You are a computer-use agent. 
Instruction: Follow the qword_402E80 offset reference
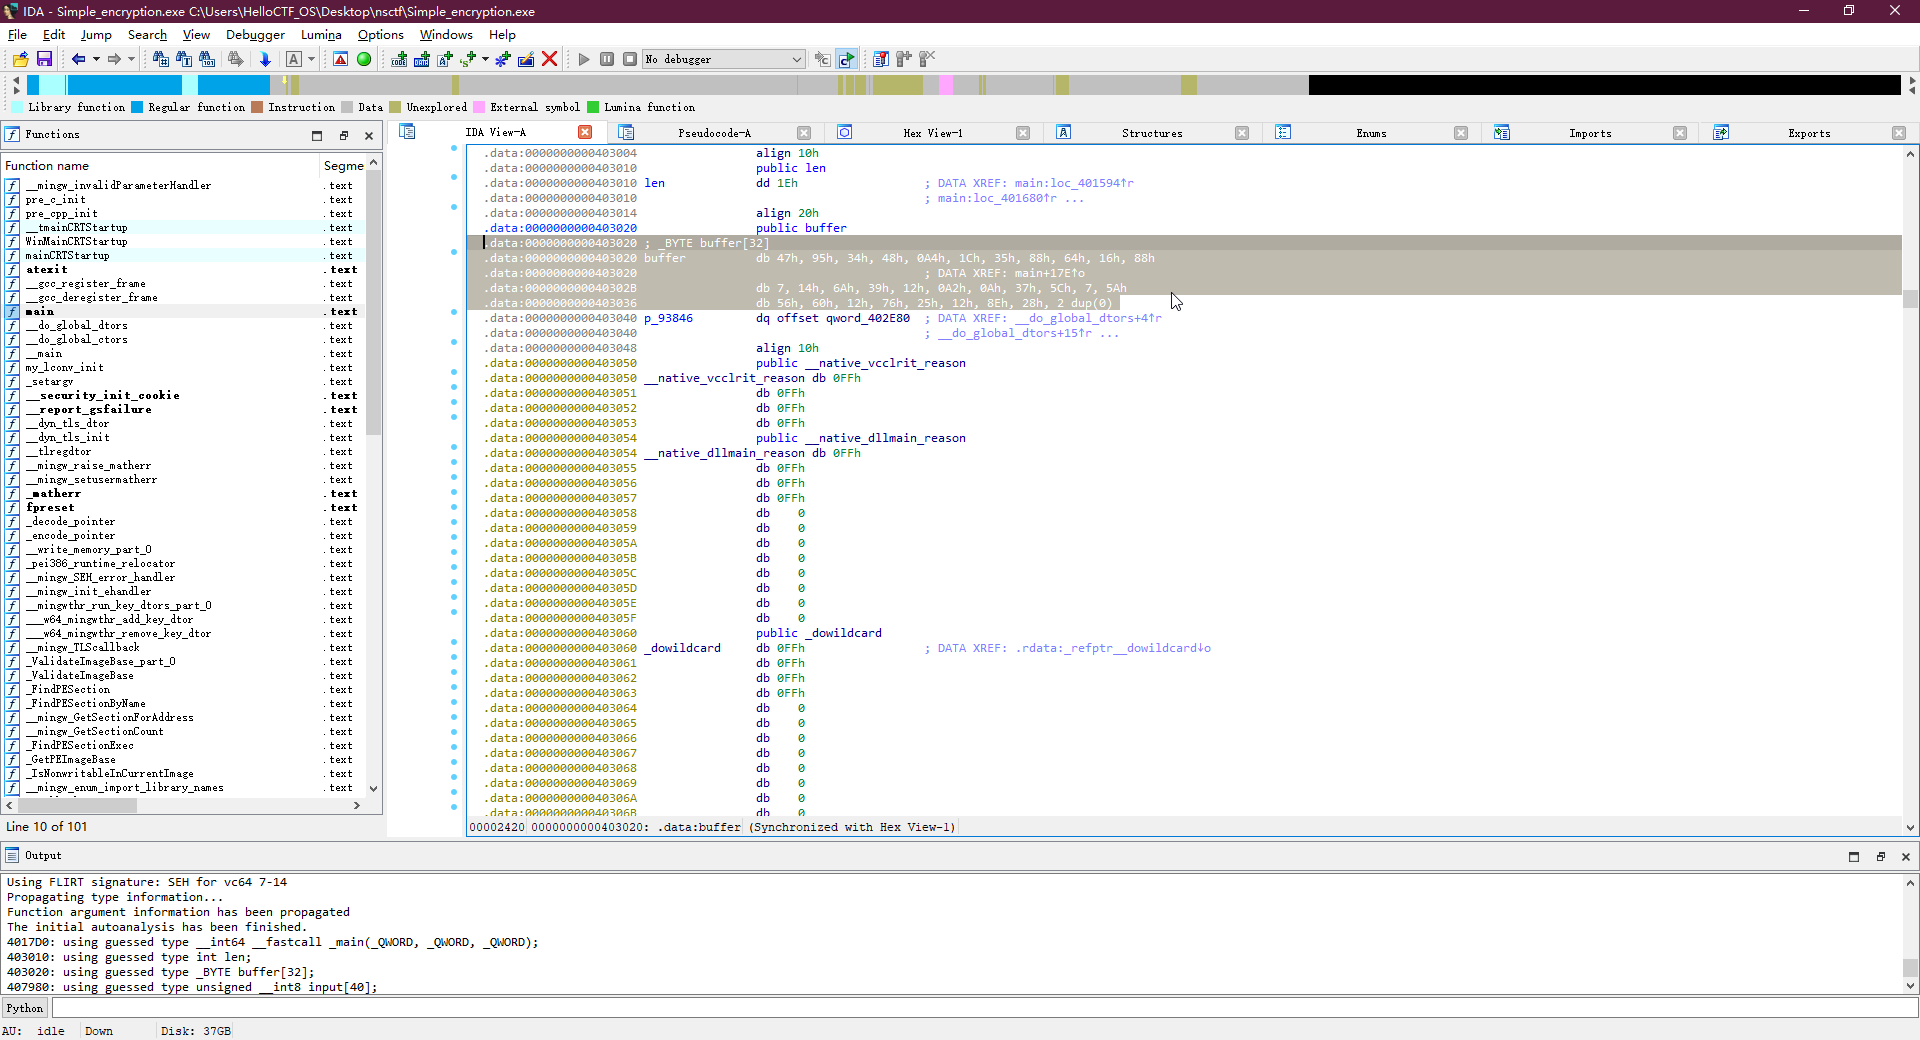coord(867,319)
